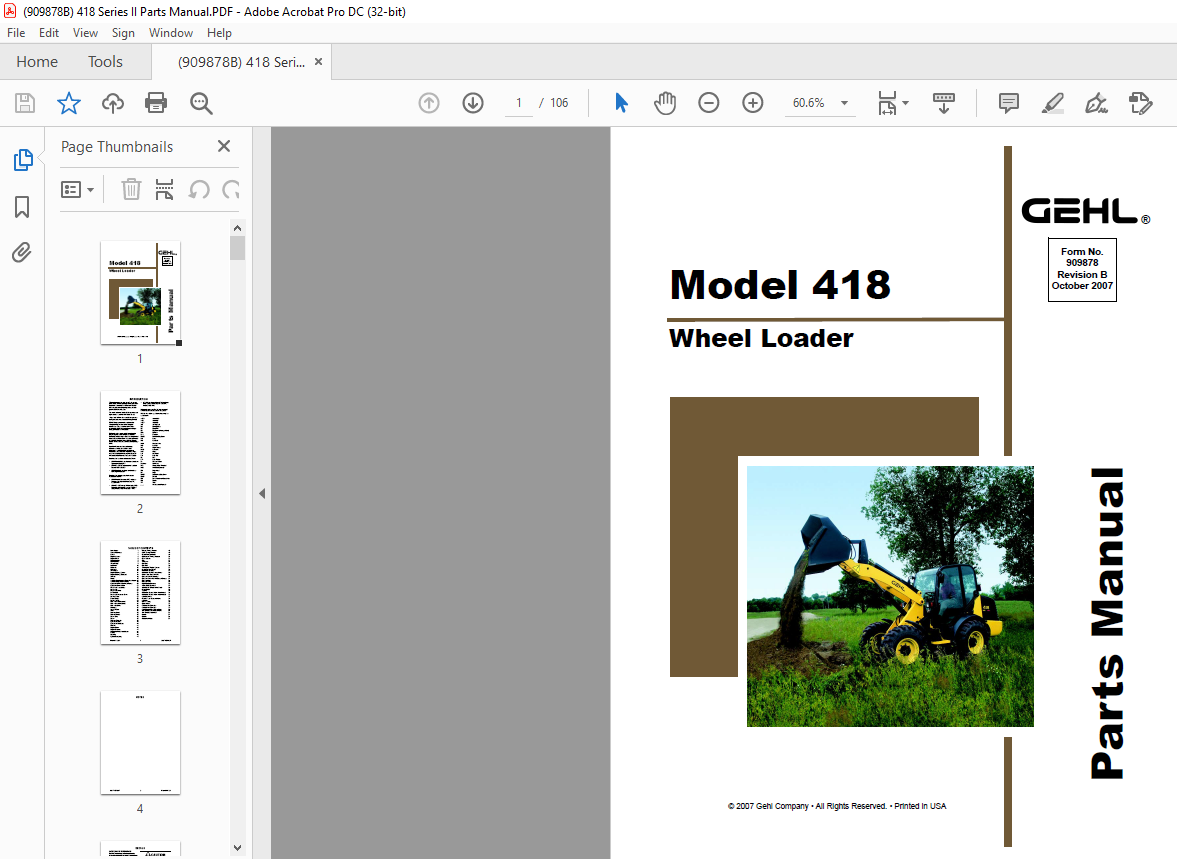Open the thumbnails options menu dropdown
Image resolution: width=1177 pixels, height=859 pixels.
click(77, 189)
